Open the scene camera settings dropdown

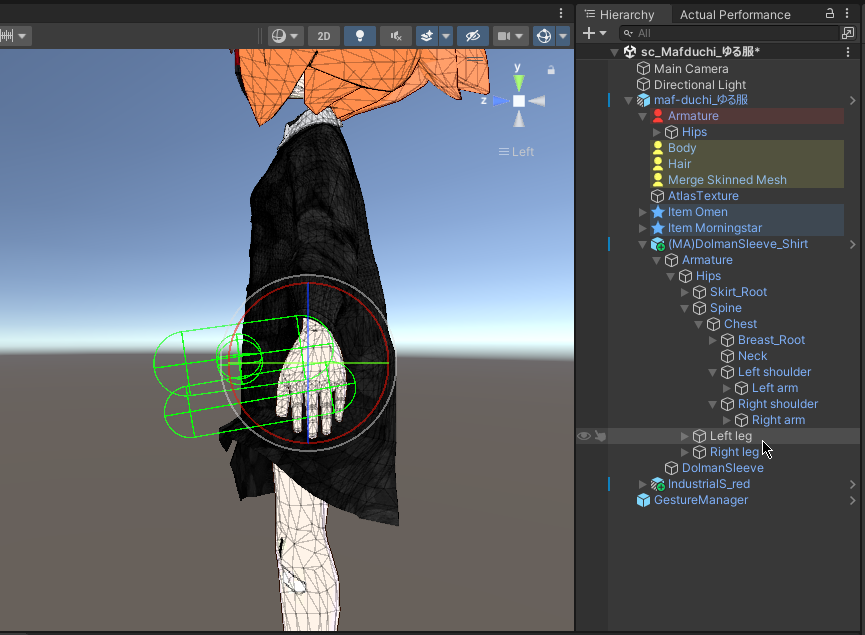(x=510, y=36)
